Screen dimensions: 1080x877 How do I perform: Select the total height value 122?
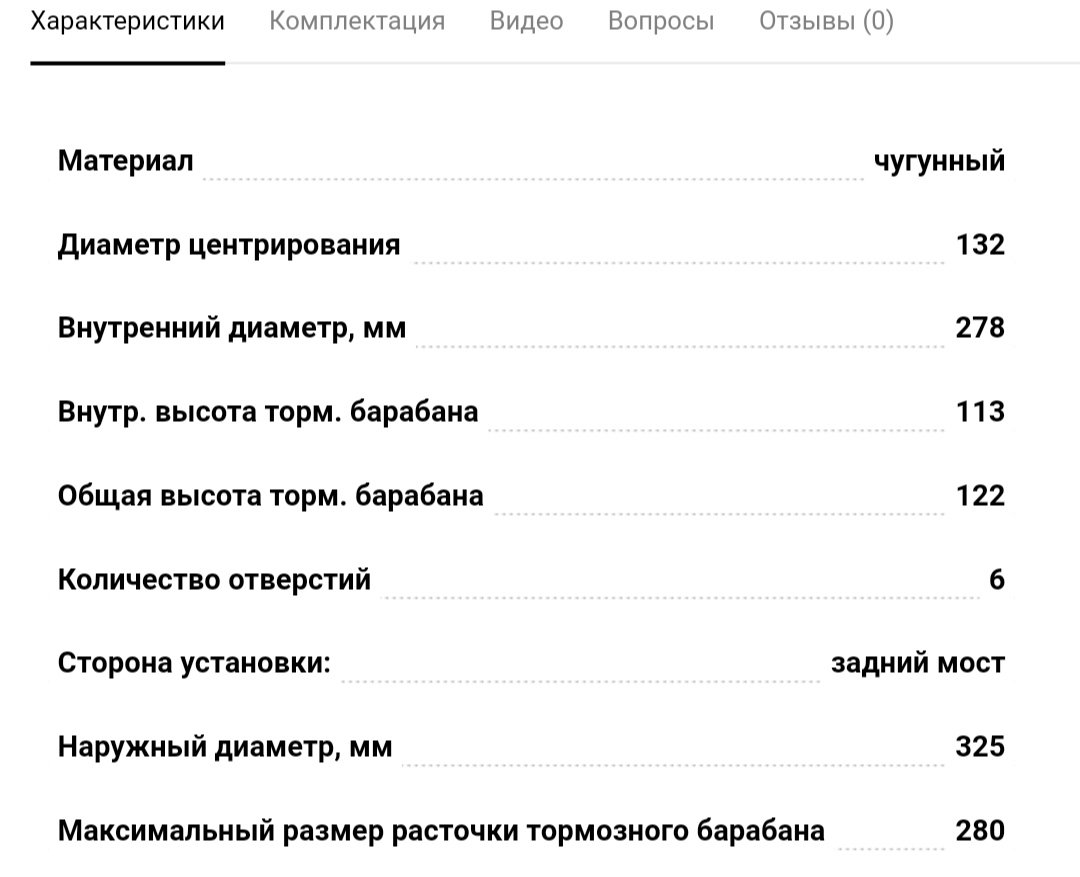pyautogui.click(x=980, y=496)
